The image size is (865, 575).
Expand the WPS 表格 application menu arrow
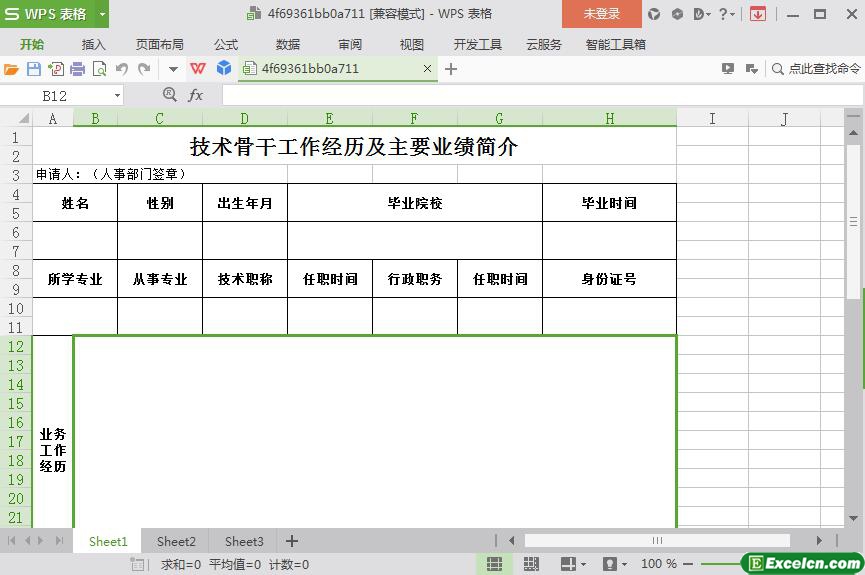[x=102, y=14]
